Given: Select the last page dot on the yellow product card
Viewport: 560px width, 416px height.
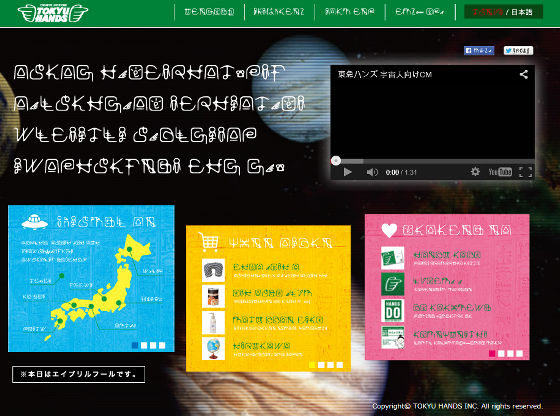Looking at the screenshot, I should point(340,365).
